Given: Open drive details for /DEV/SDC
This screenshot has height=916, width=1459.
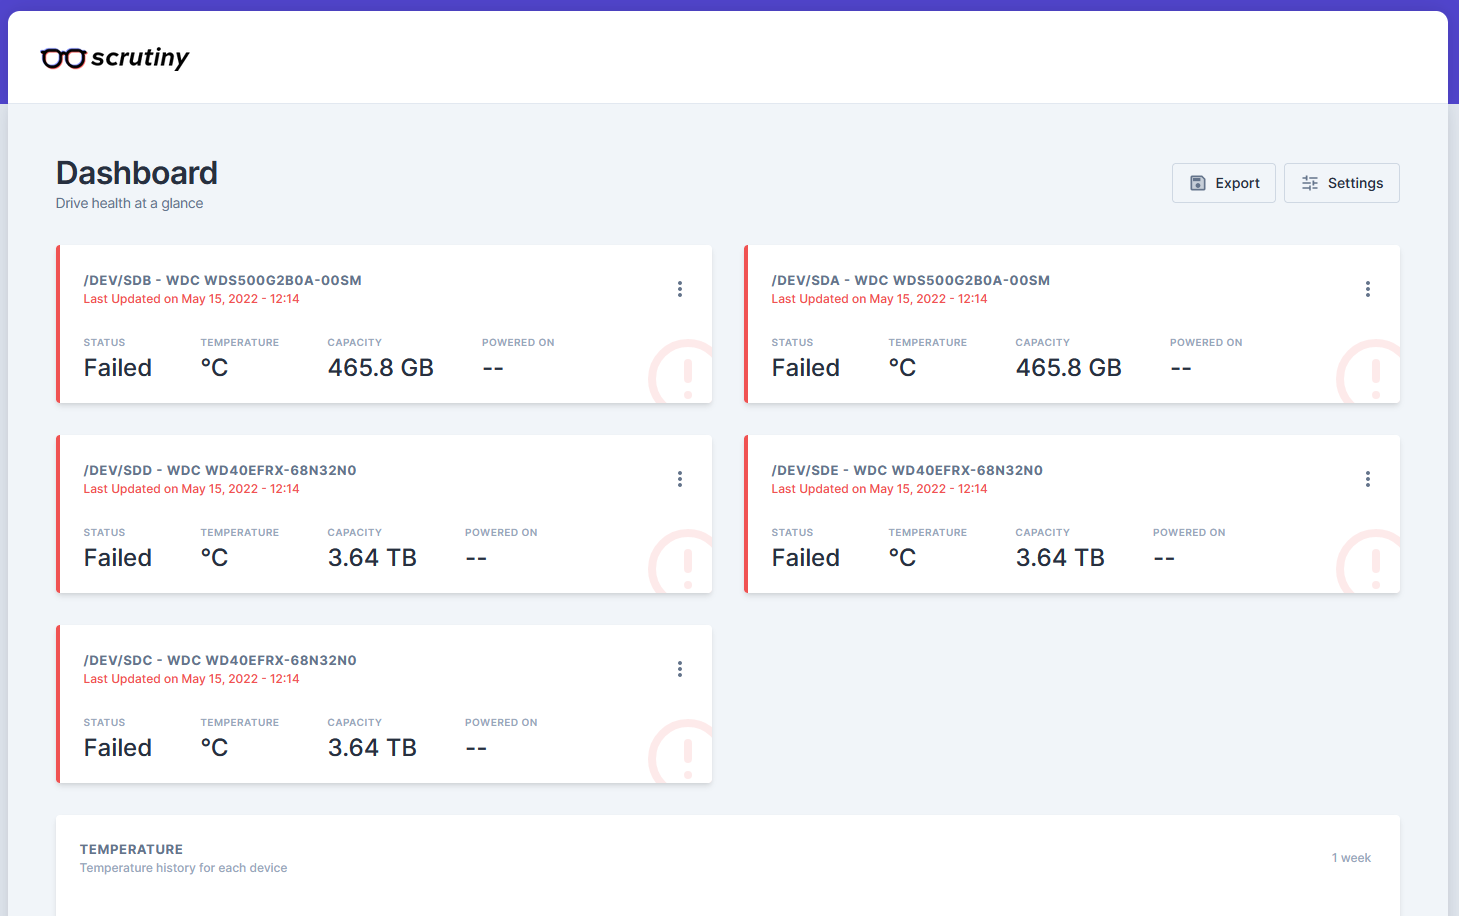Looking at the screenshot, I should click(222, 660).
